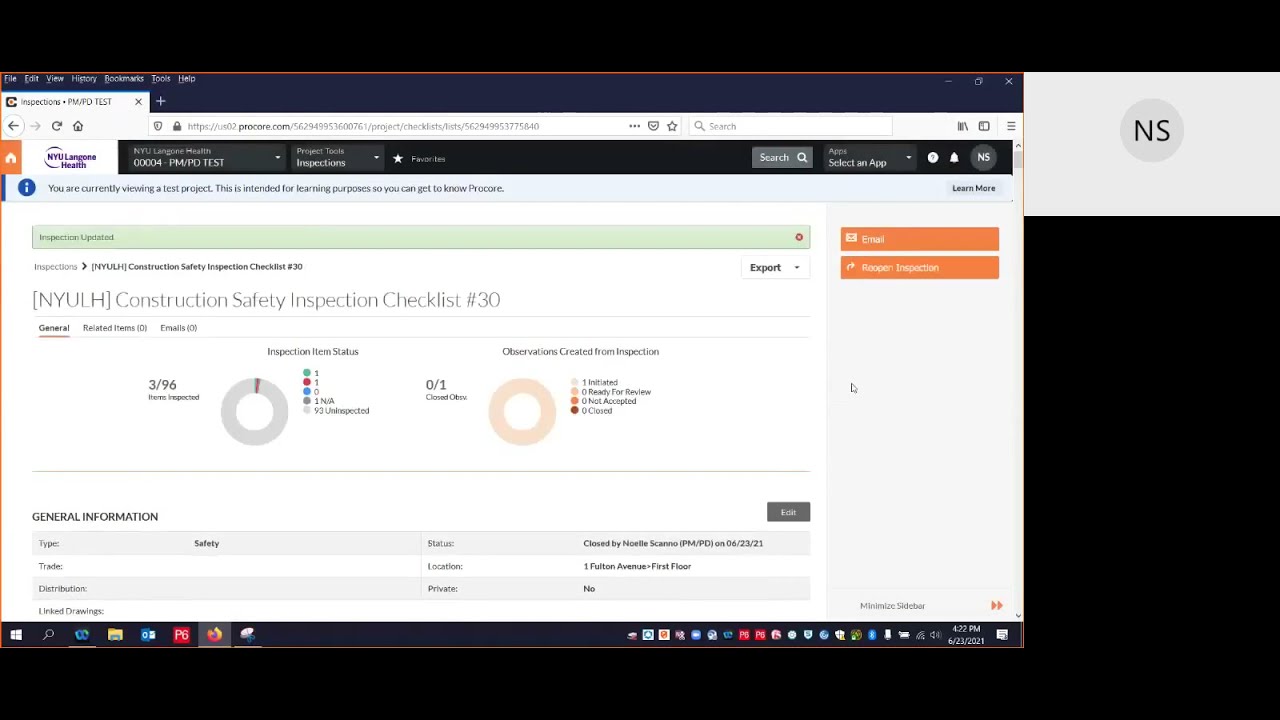Bookmark this page with star icon
The image size is (1280, 720).
[672, 126]
